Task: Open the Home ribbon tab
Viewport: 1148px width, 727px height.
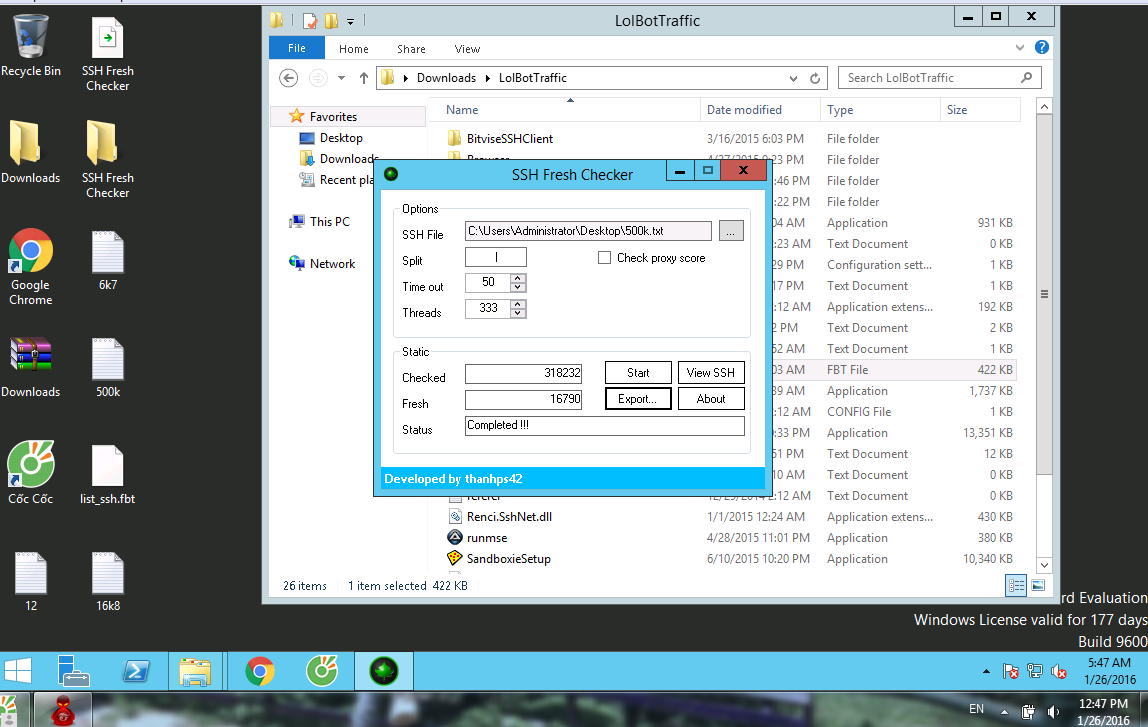Action: pos(353,49)
